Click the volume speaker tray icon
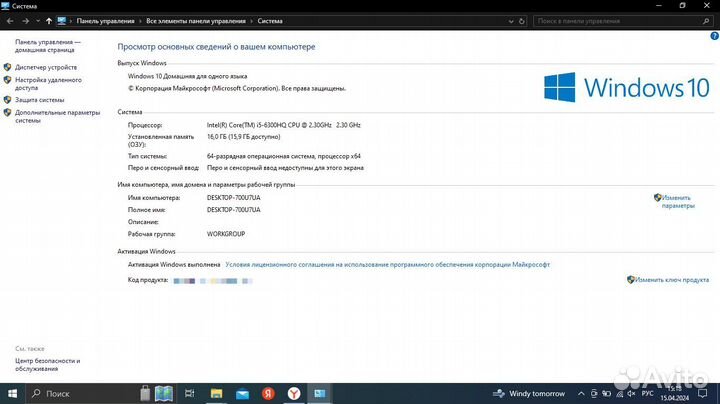The image size is (720, 404). pos(631,393)
